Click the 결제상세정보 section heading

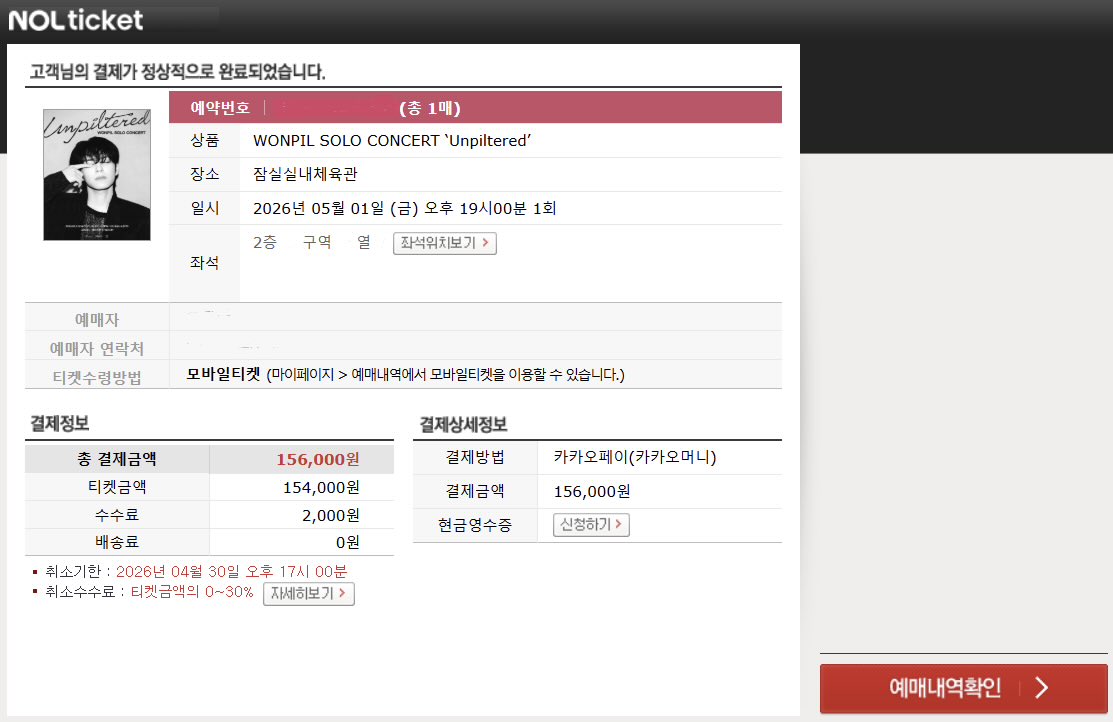(x=463, y=425)
